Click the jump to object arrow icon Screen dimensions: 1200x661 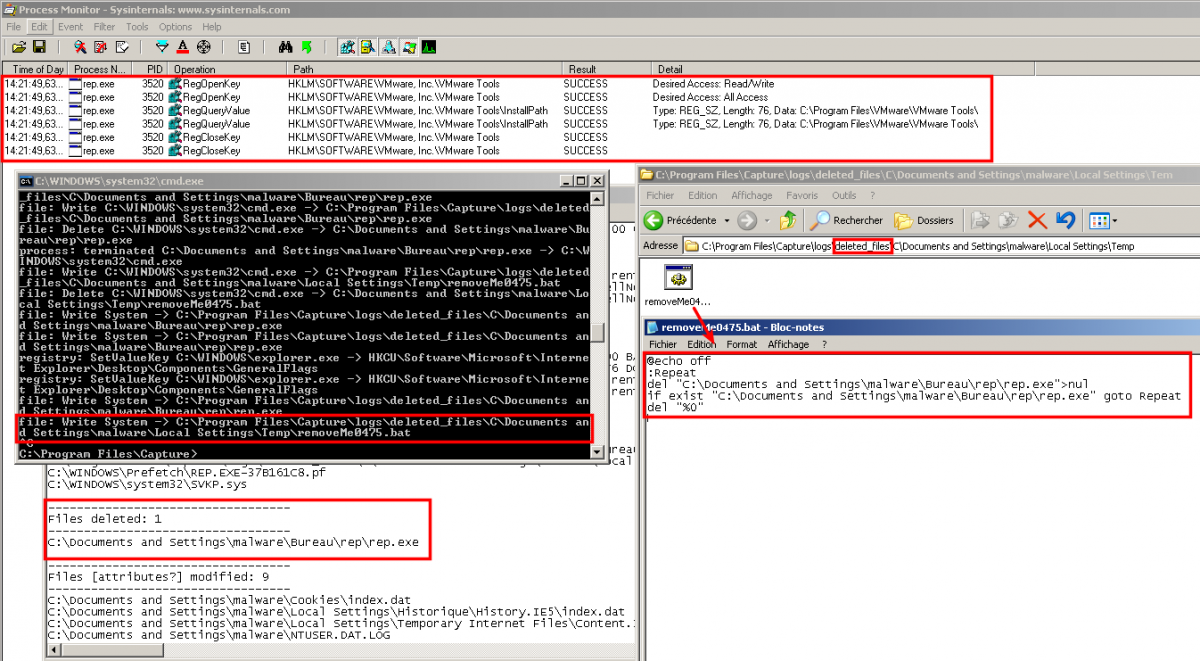(304, 47)
